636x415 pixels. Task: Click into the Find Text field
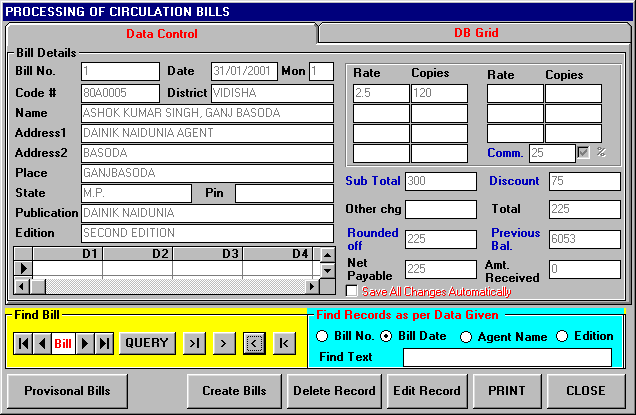(x=506, y=357)
